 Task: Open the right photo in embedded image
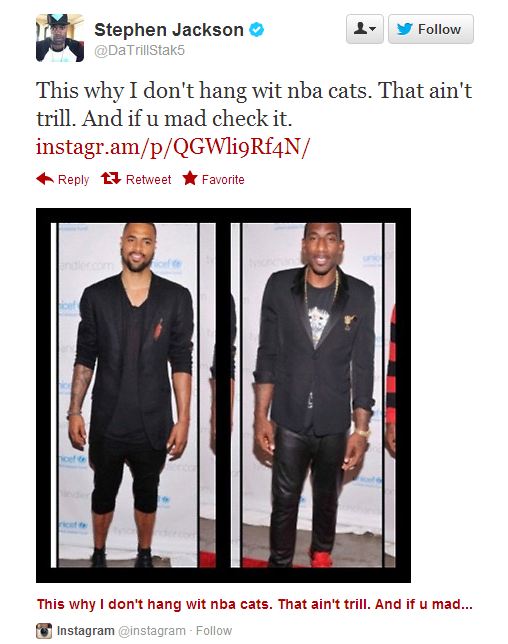pyautogui.click(x=313, y=395)
